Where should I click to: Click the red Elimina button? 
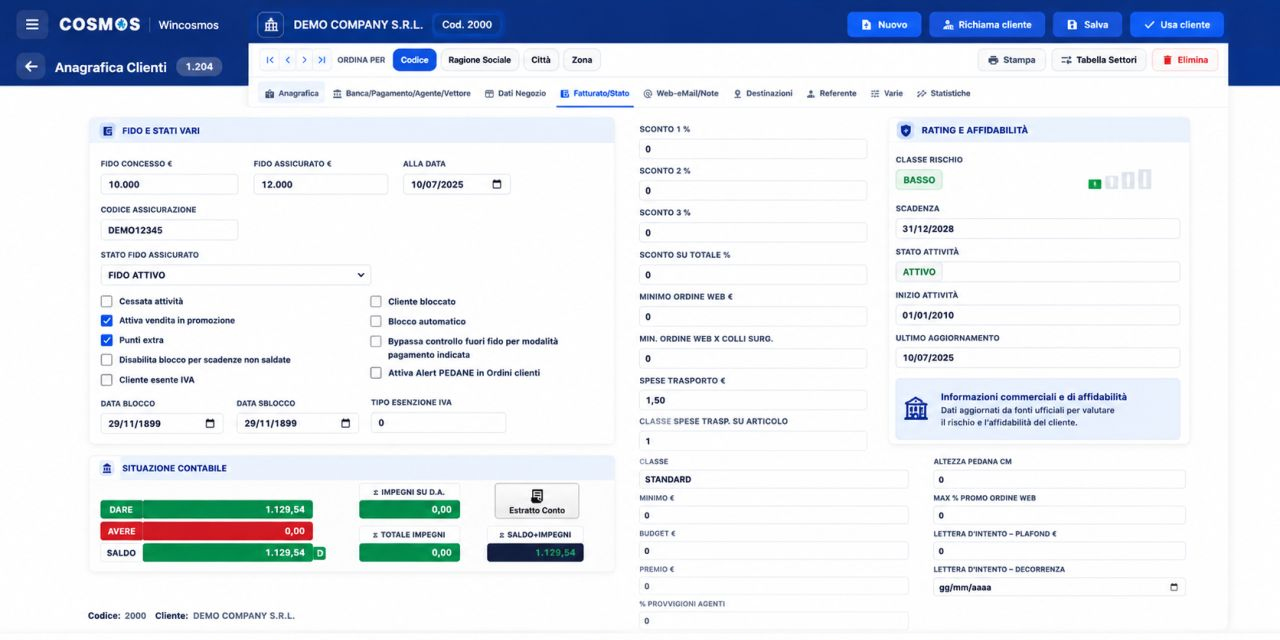pos(1185,60)
